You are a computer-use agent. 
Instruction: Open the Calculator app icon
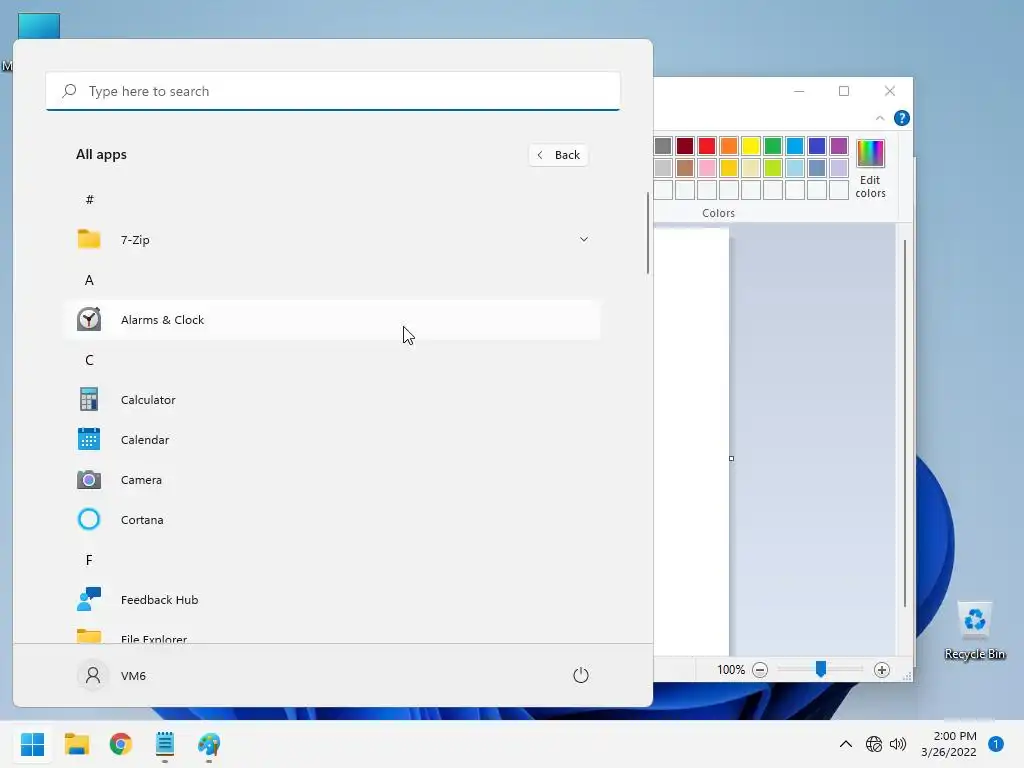[89, 399]
